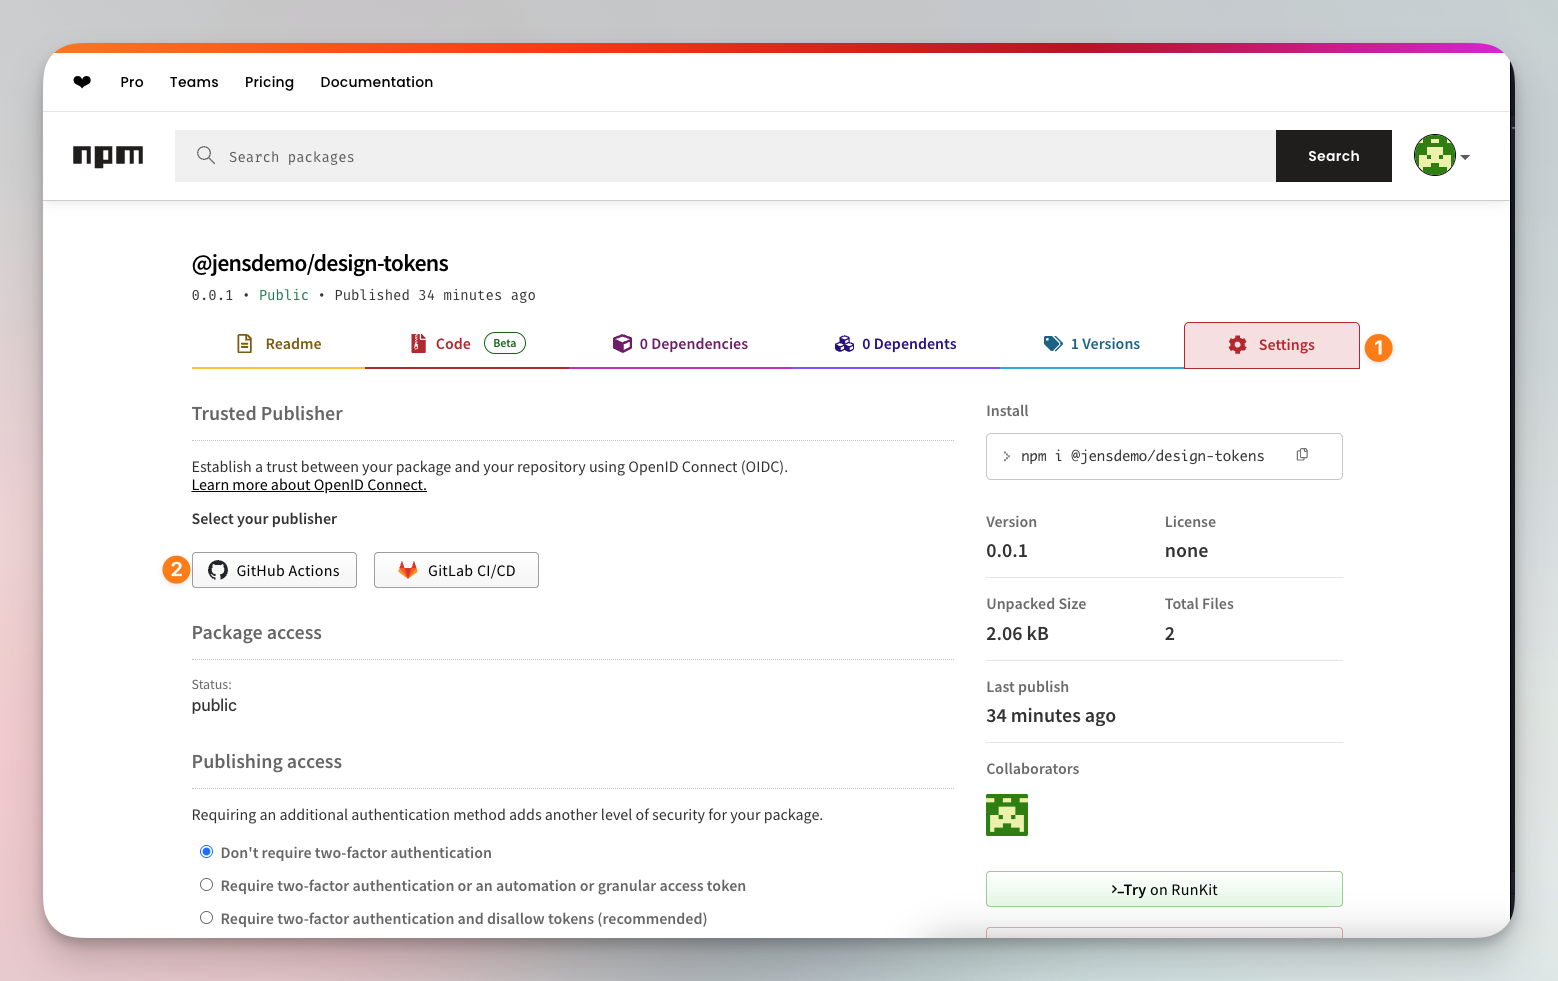Switch to the Code tab
1558x981 pixels.
(x=467, y=344)
